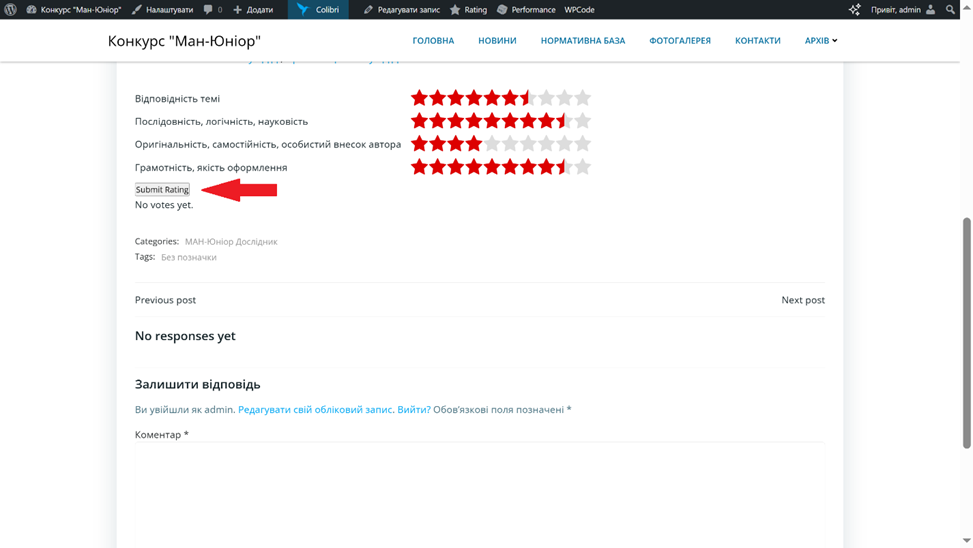The height and width of the screenshot is (548, 973).
Task: Go to "Новини" navigation item
Action: click(x=497, y=41)
